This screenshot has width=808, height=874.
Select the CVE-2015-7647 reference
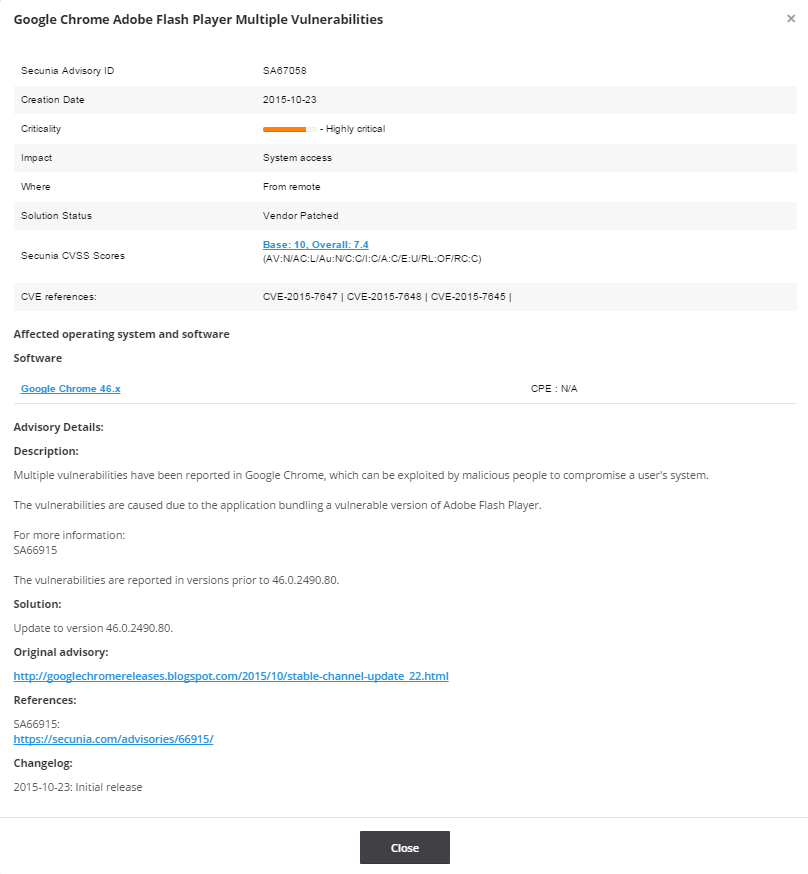coord(301,297)
